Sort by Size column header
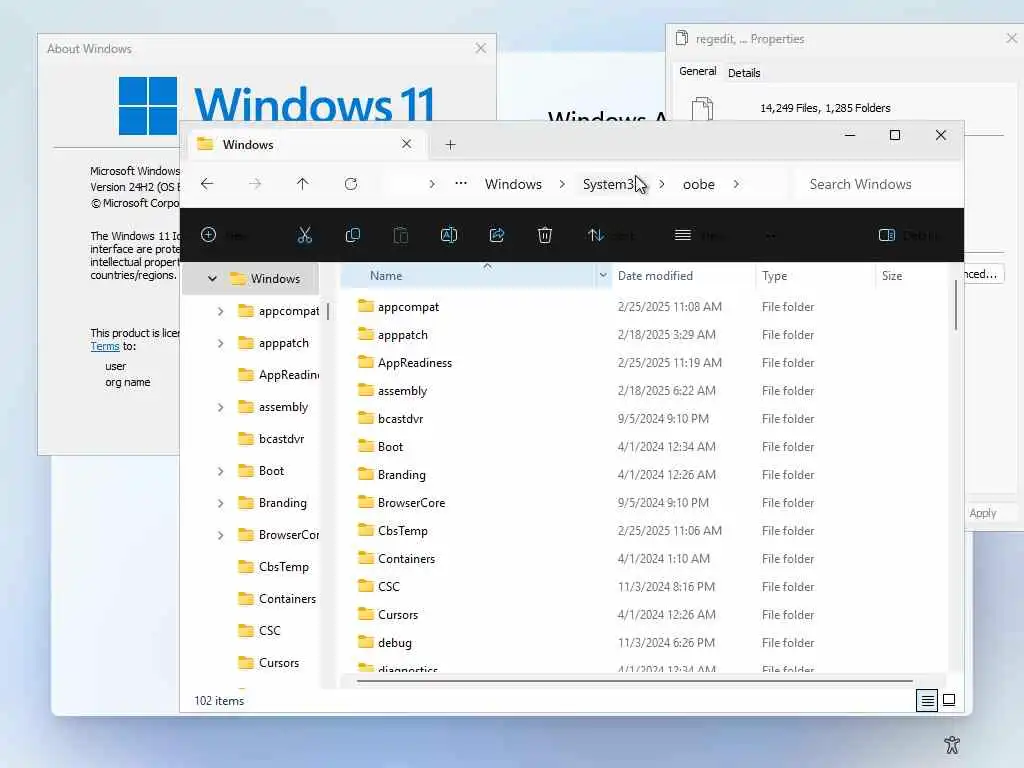1024x768 pixels. pos(910,276)
